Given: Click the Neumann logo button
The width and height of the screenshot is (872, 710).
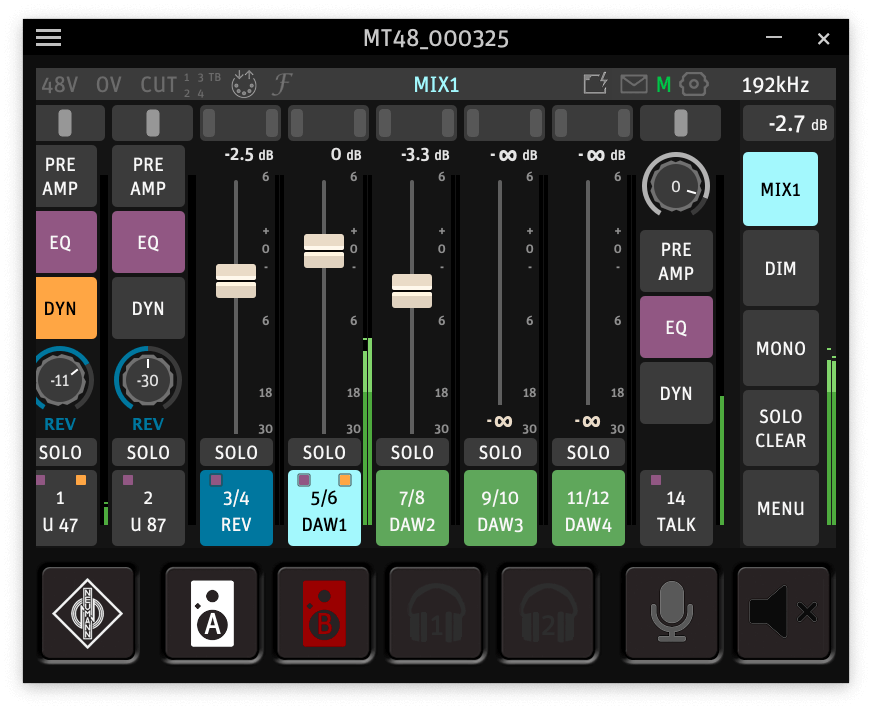Looking at the screenshot, I should pyautogui.click(x=87, y=613).
